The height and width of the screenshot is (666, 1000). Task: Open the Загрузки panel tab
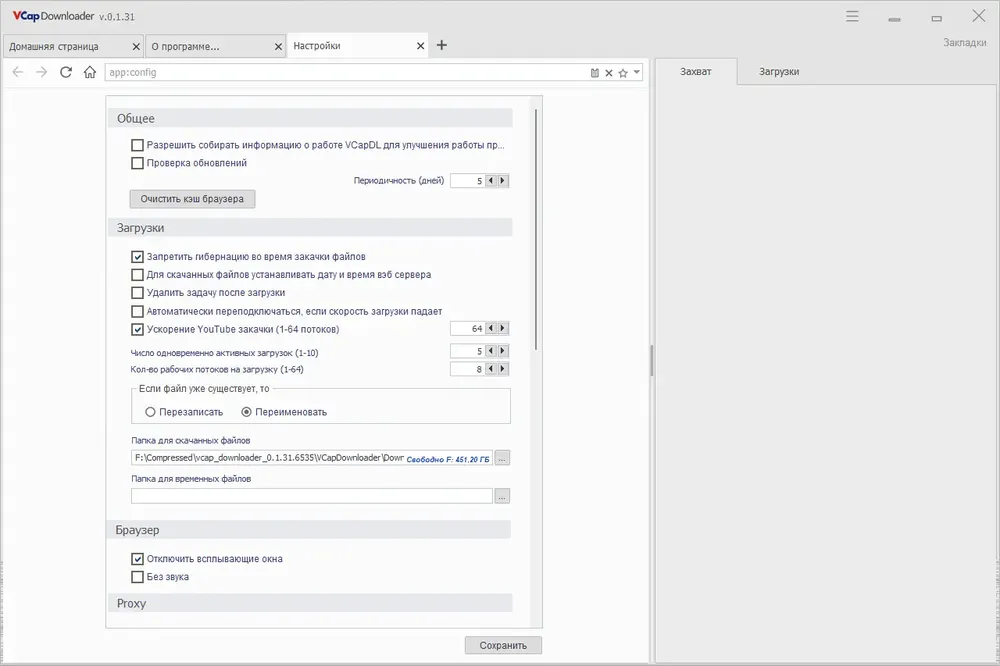click(779, 71)
